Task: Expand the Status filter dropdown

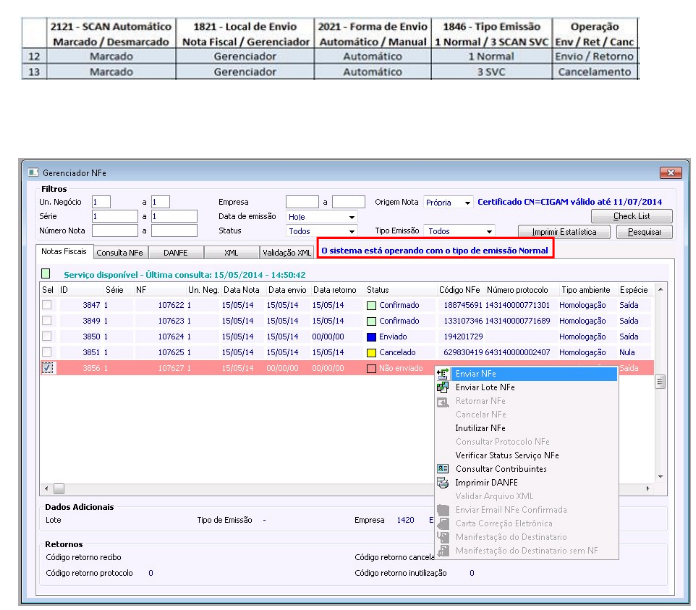Action: tap(351, 231)
